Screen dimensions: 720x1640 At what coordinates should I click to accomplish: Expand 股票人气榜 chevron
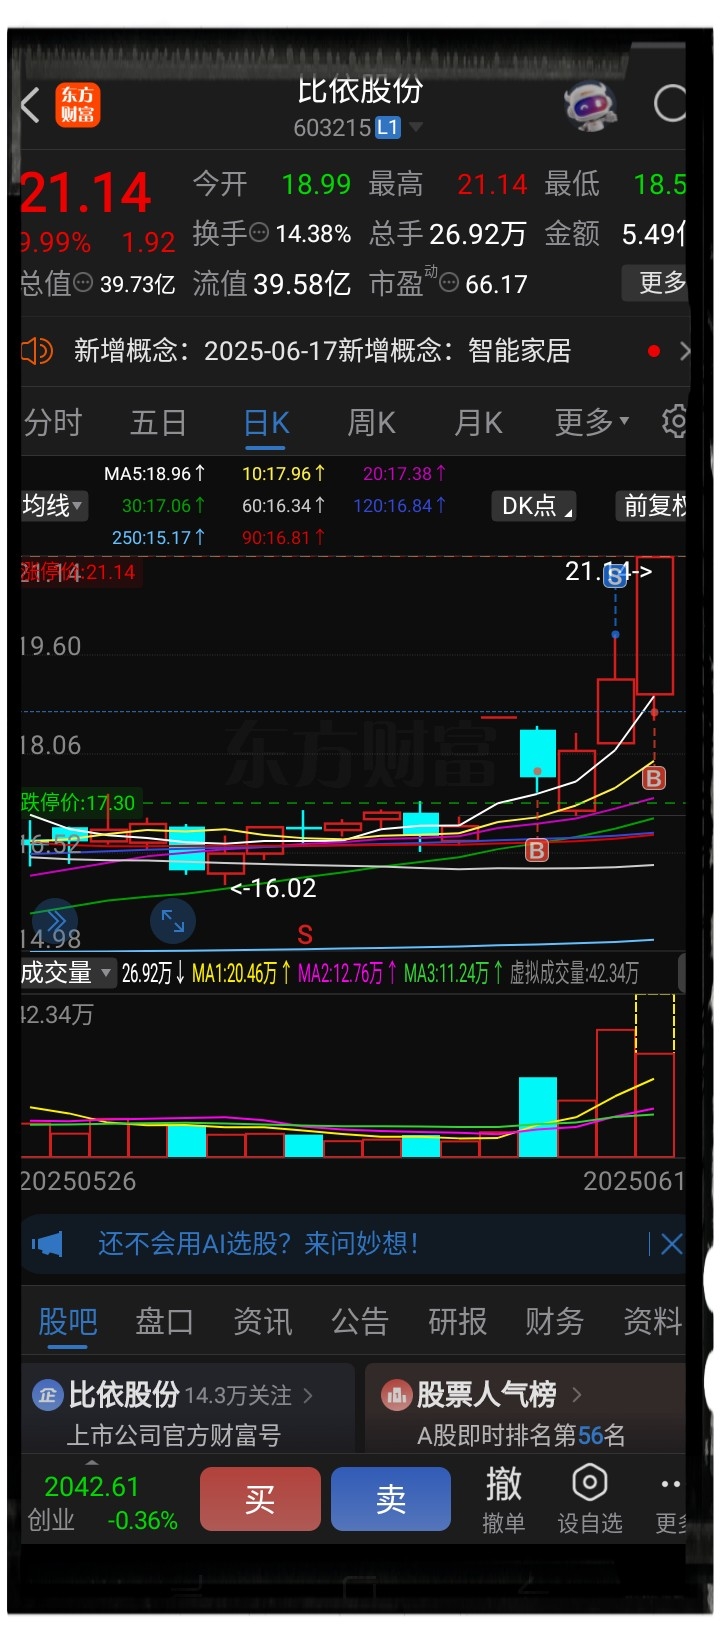tap(577, 1394)
